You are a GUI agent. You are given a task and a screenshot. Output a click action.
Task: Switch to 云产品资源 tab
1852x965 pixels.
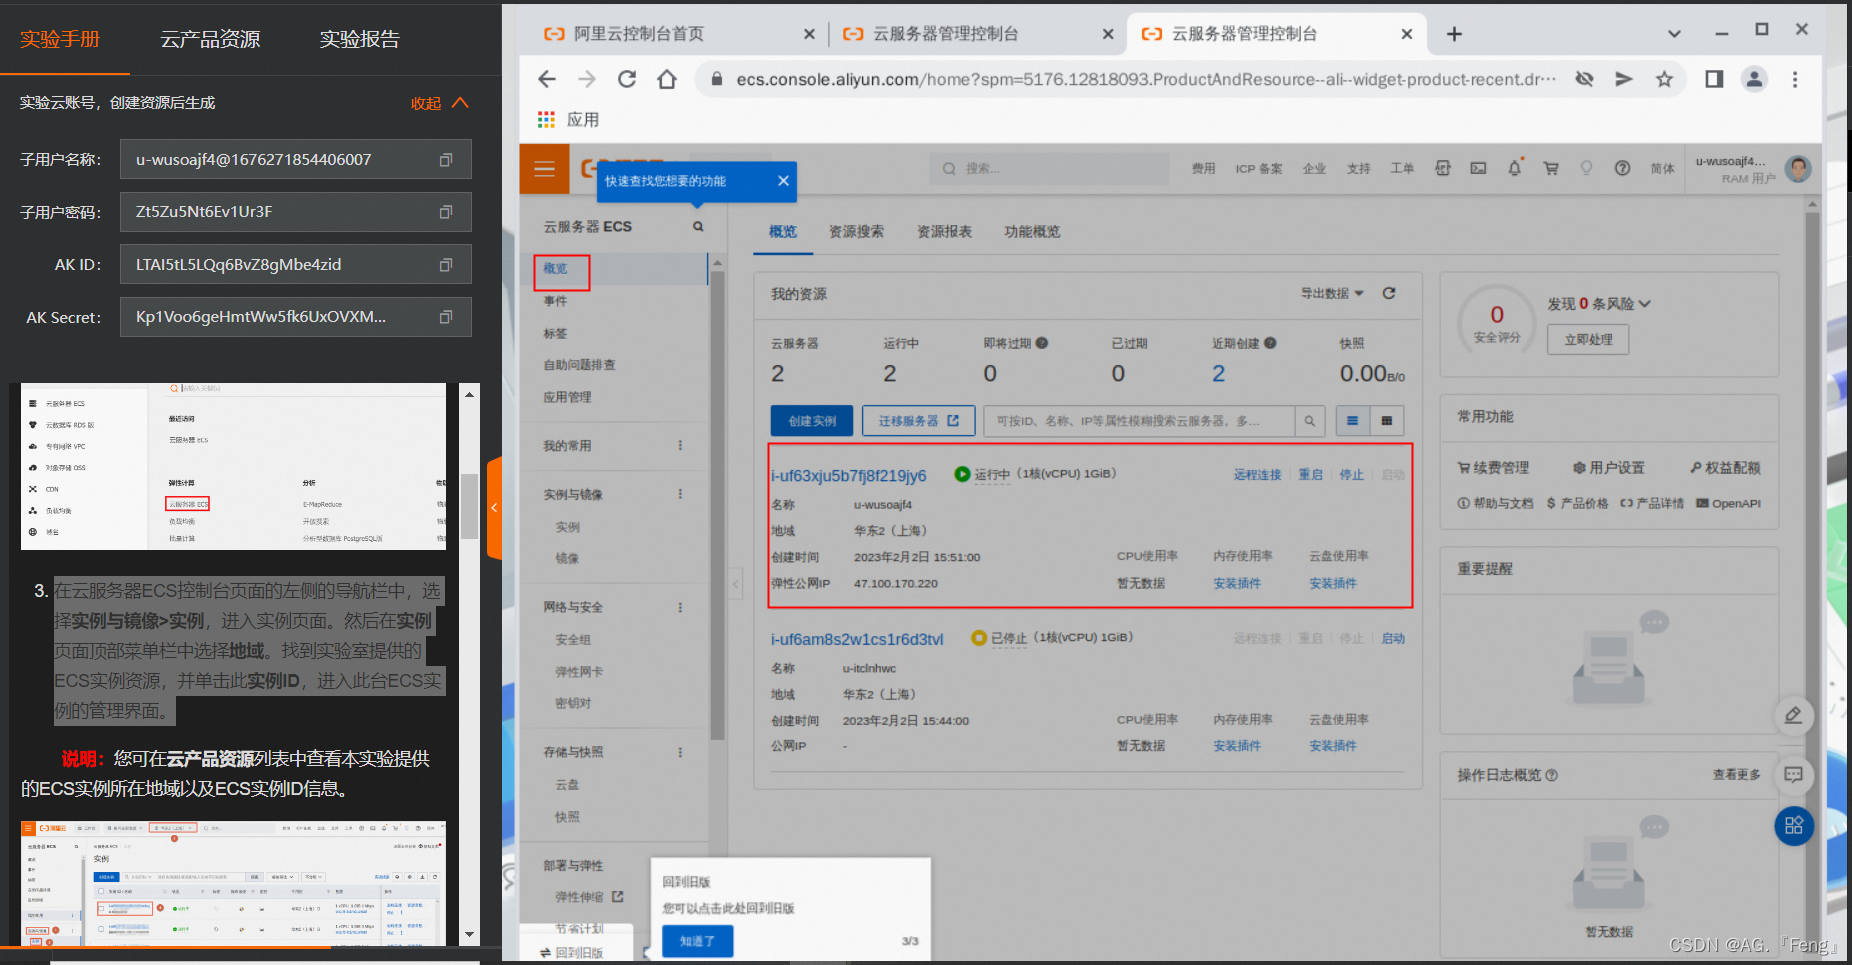pos(210,39)
